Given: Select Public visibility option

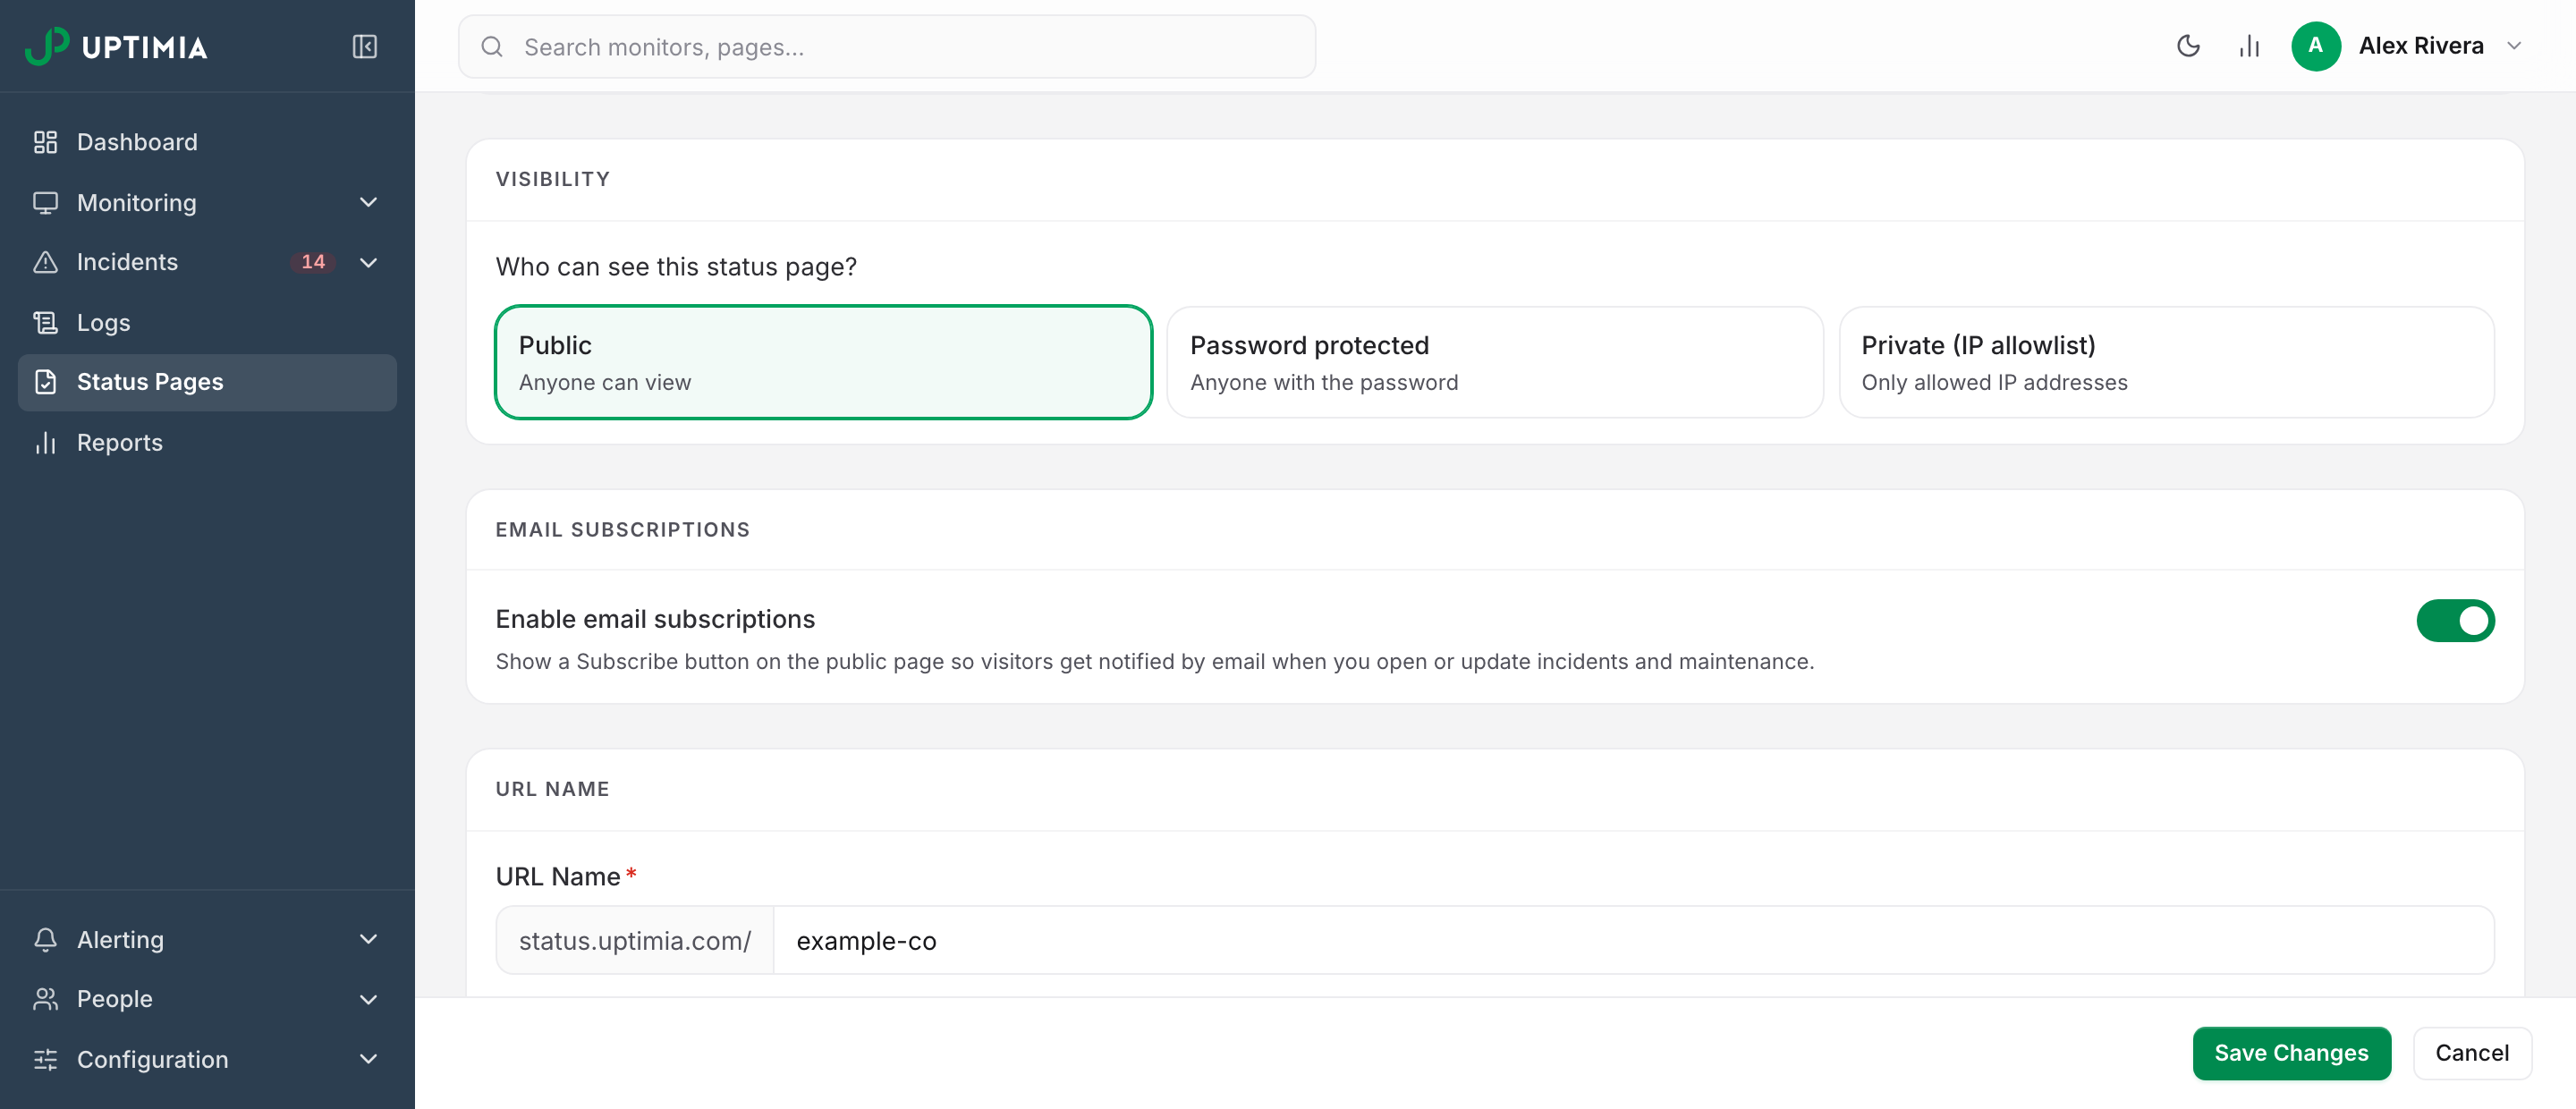Looking at the screenshot, I should [x=823, y=362].
